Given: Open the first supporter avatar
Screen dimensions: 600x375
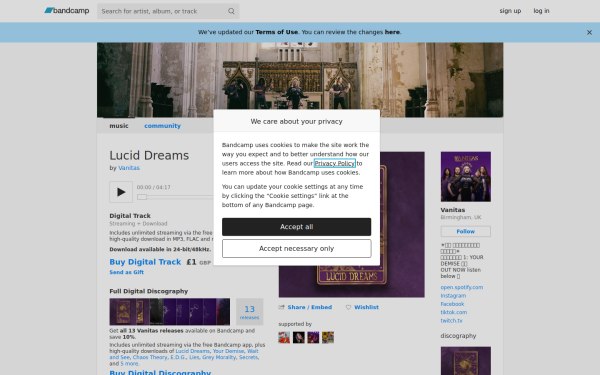Looking at the screenshot, I should tap(284, 337).
